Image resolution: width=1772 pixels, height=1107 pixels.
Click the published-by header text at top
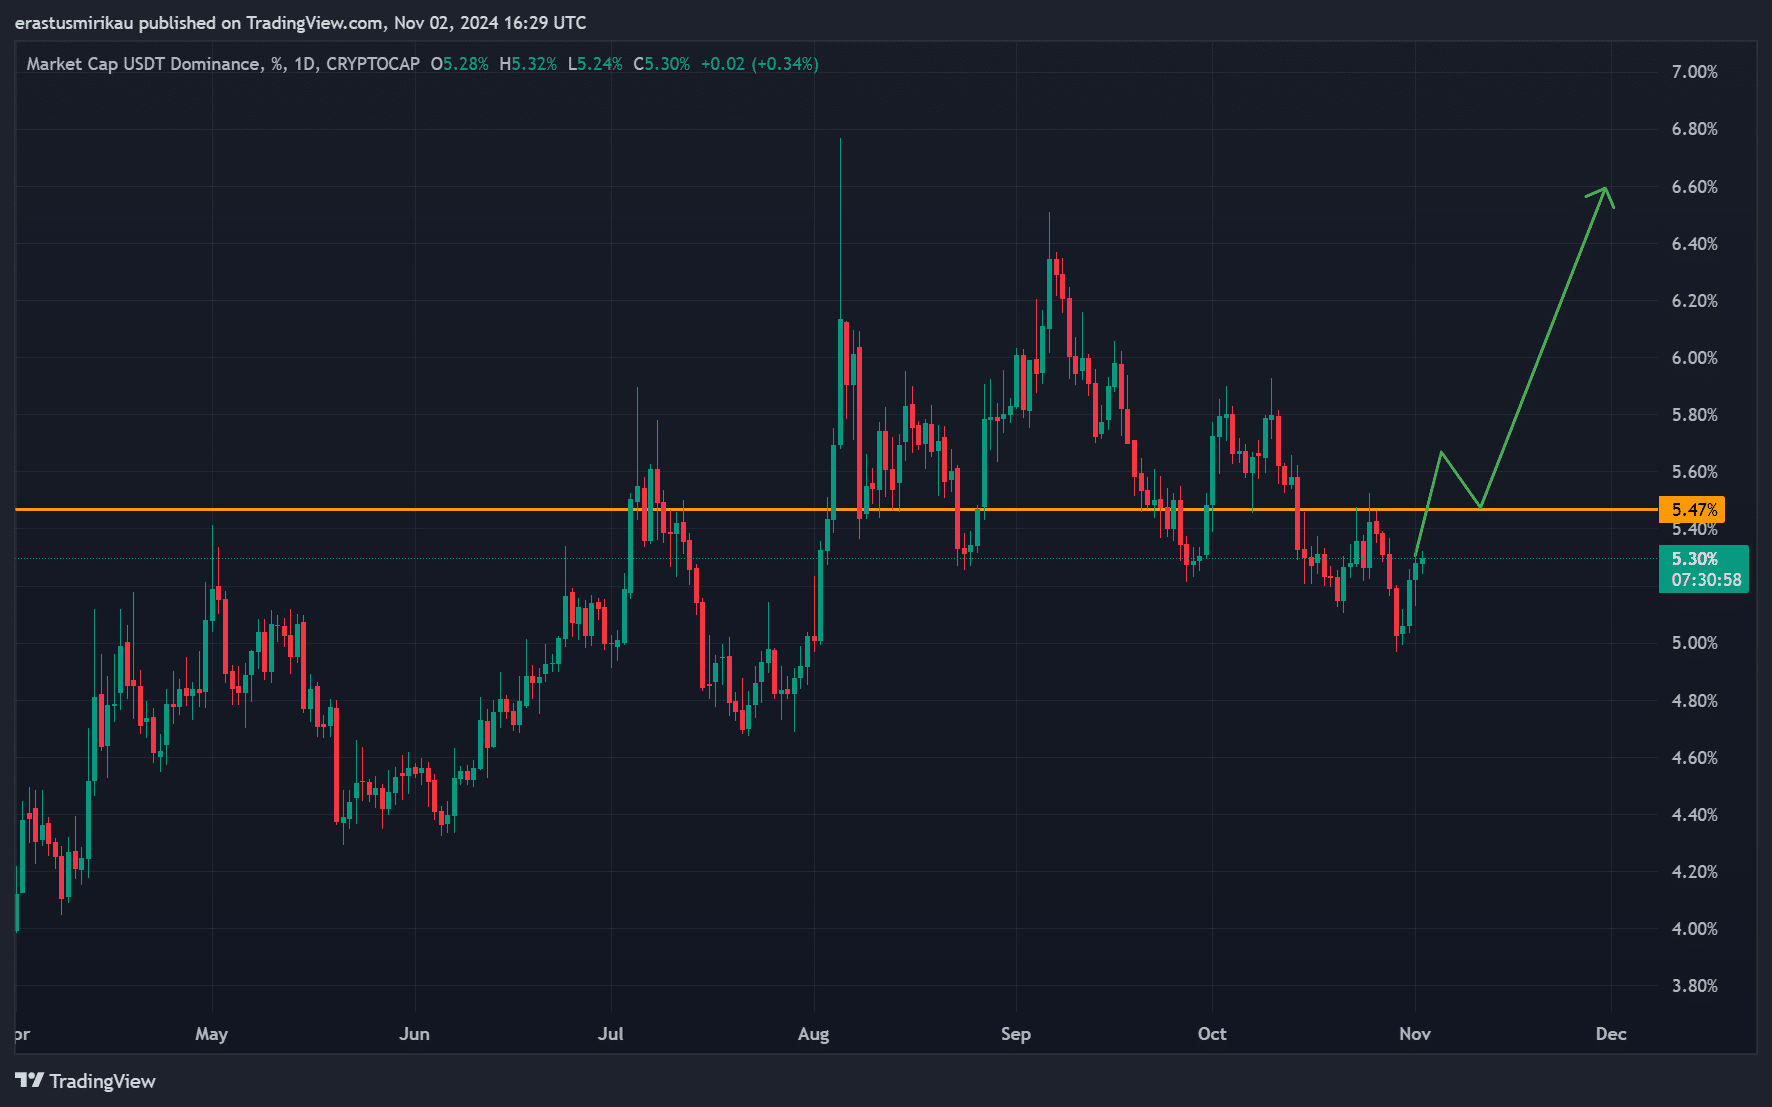[x=300, y=22]
